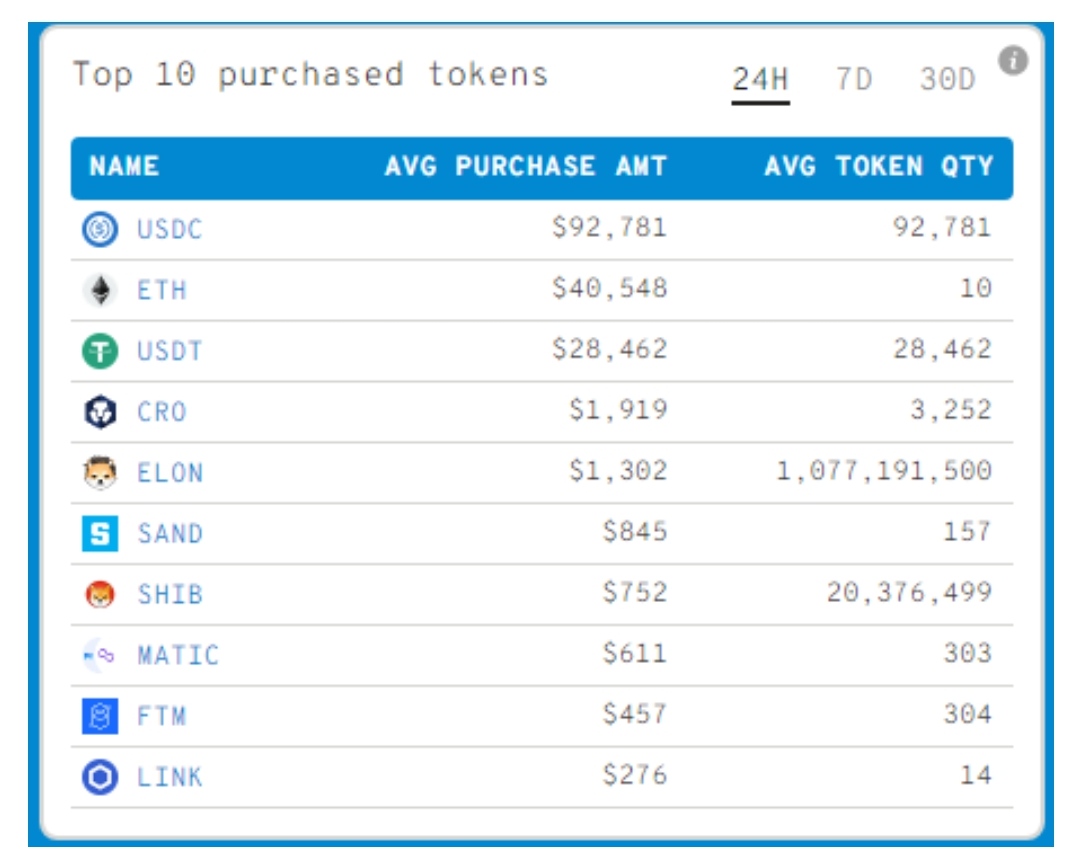Open the MATIC token link
The height and width of the screenshot is (863, 1080).
point(178,655)
